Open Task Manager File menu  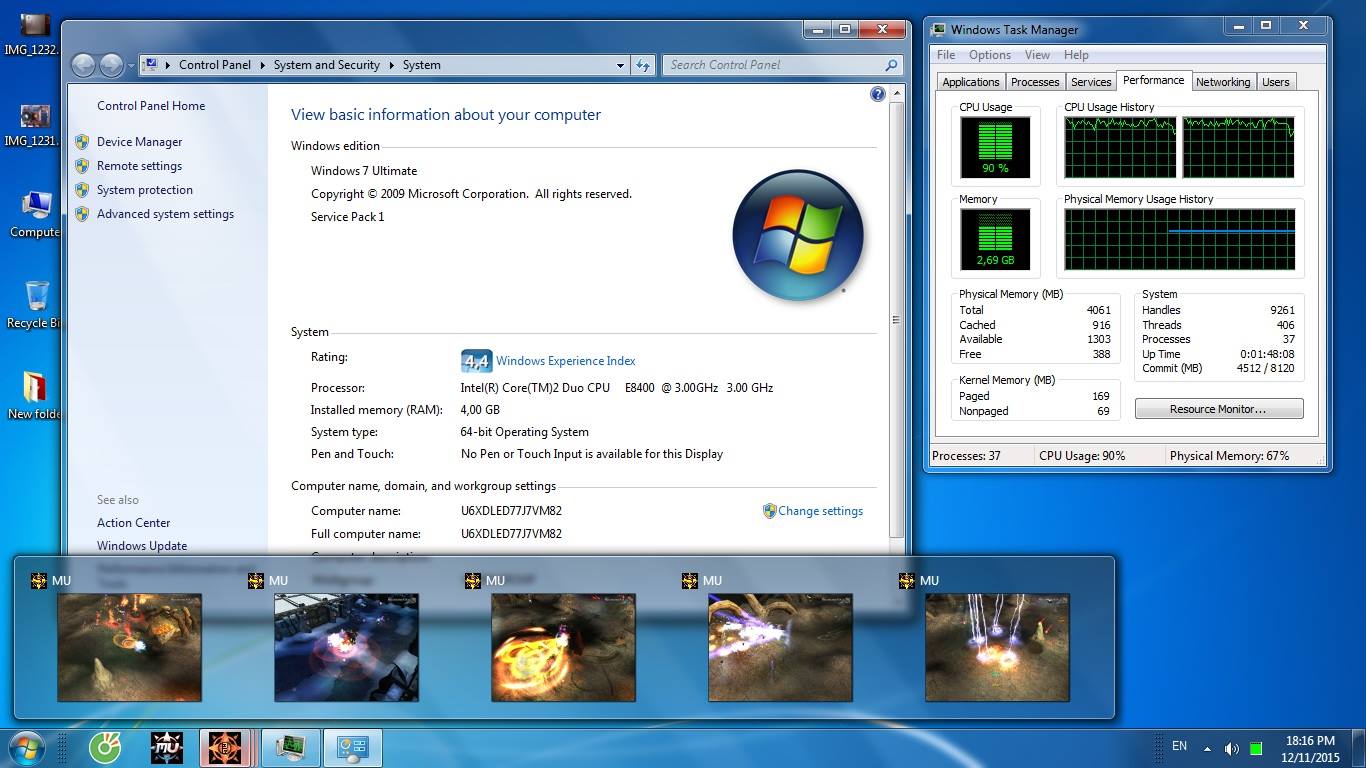(946, 55)
